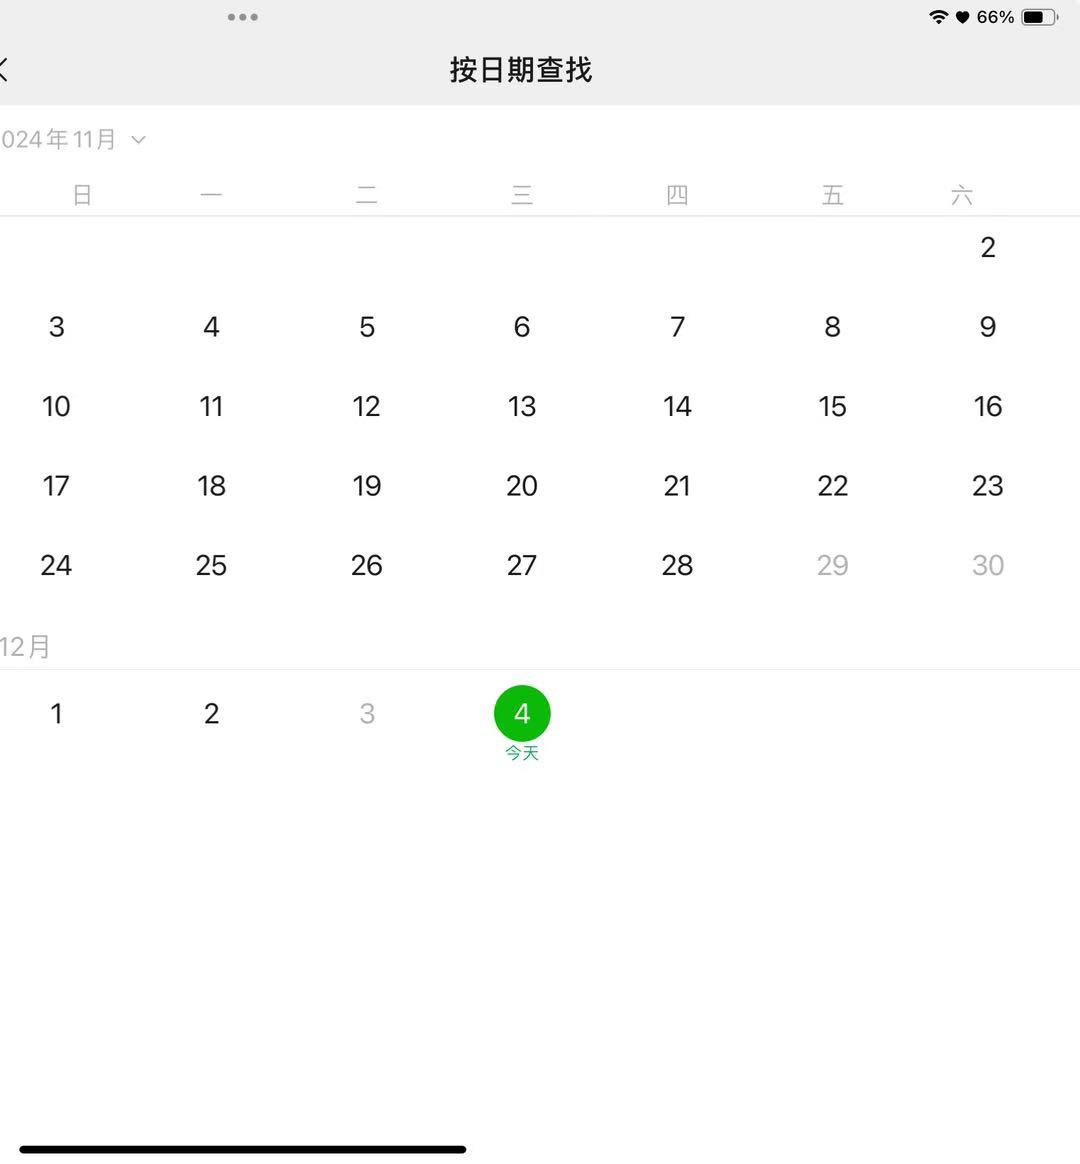Select November 5
This screenshot has width=1080, height=1164.
tap(367, 327)
